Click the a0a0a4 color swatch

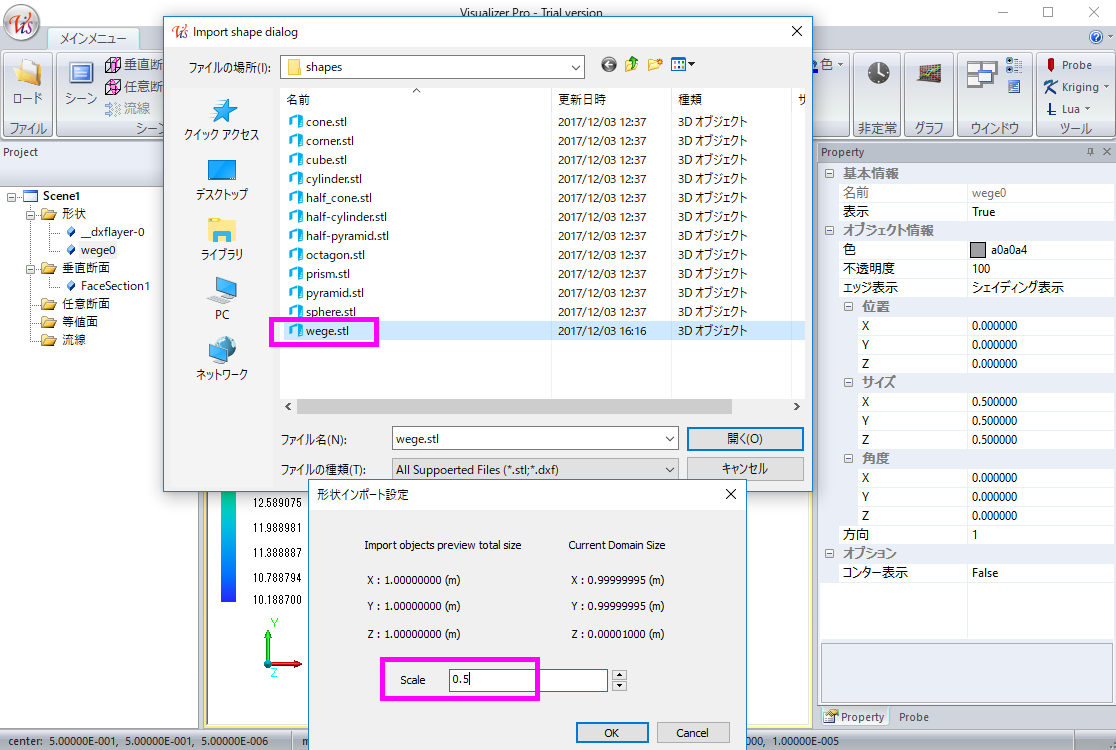[x=978, y=250]
